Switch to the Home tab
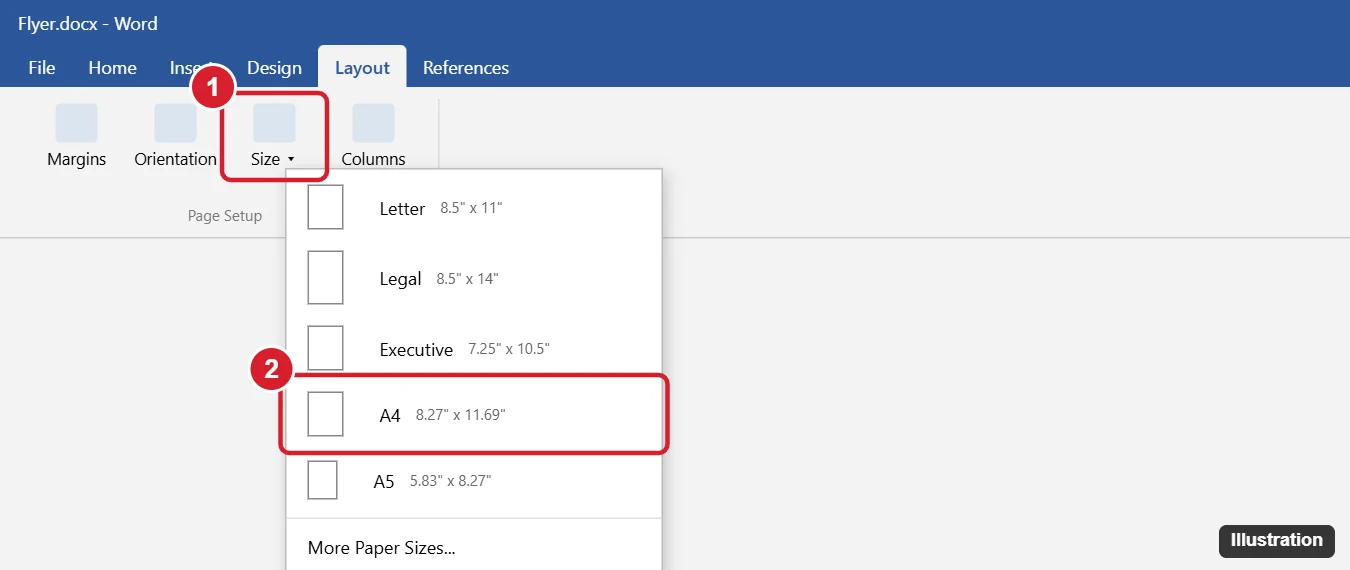 tap(112, 68)
